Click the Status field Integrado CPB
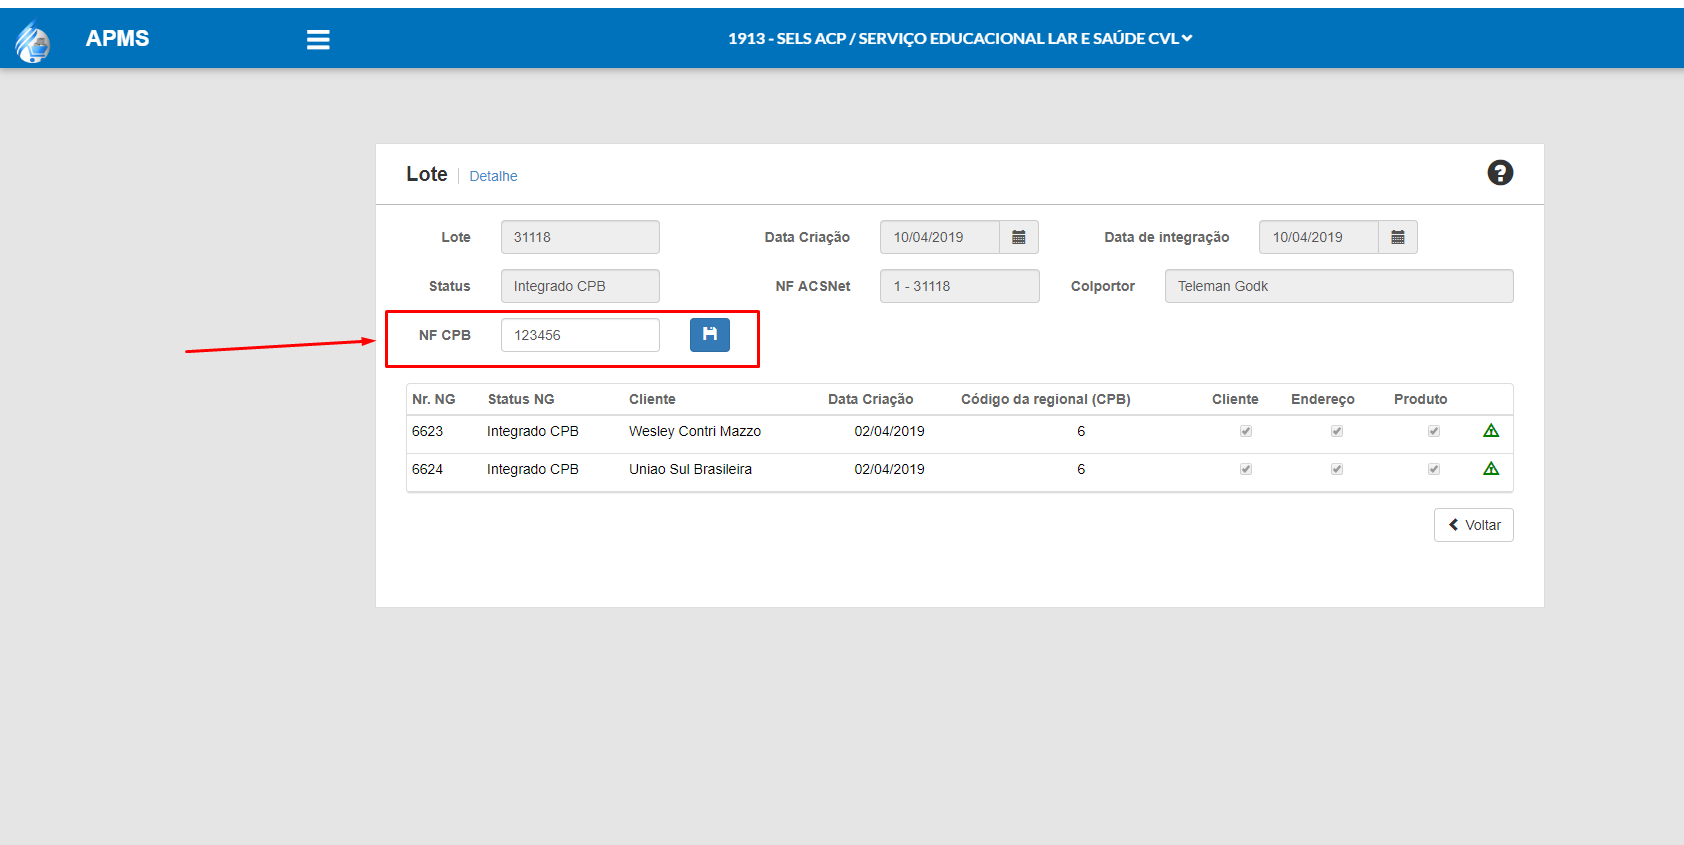 point(580,286)
